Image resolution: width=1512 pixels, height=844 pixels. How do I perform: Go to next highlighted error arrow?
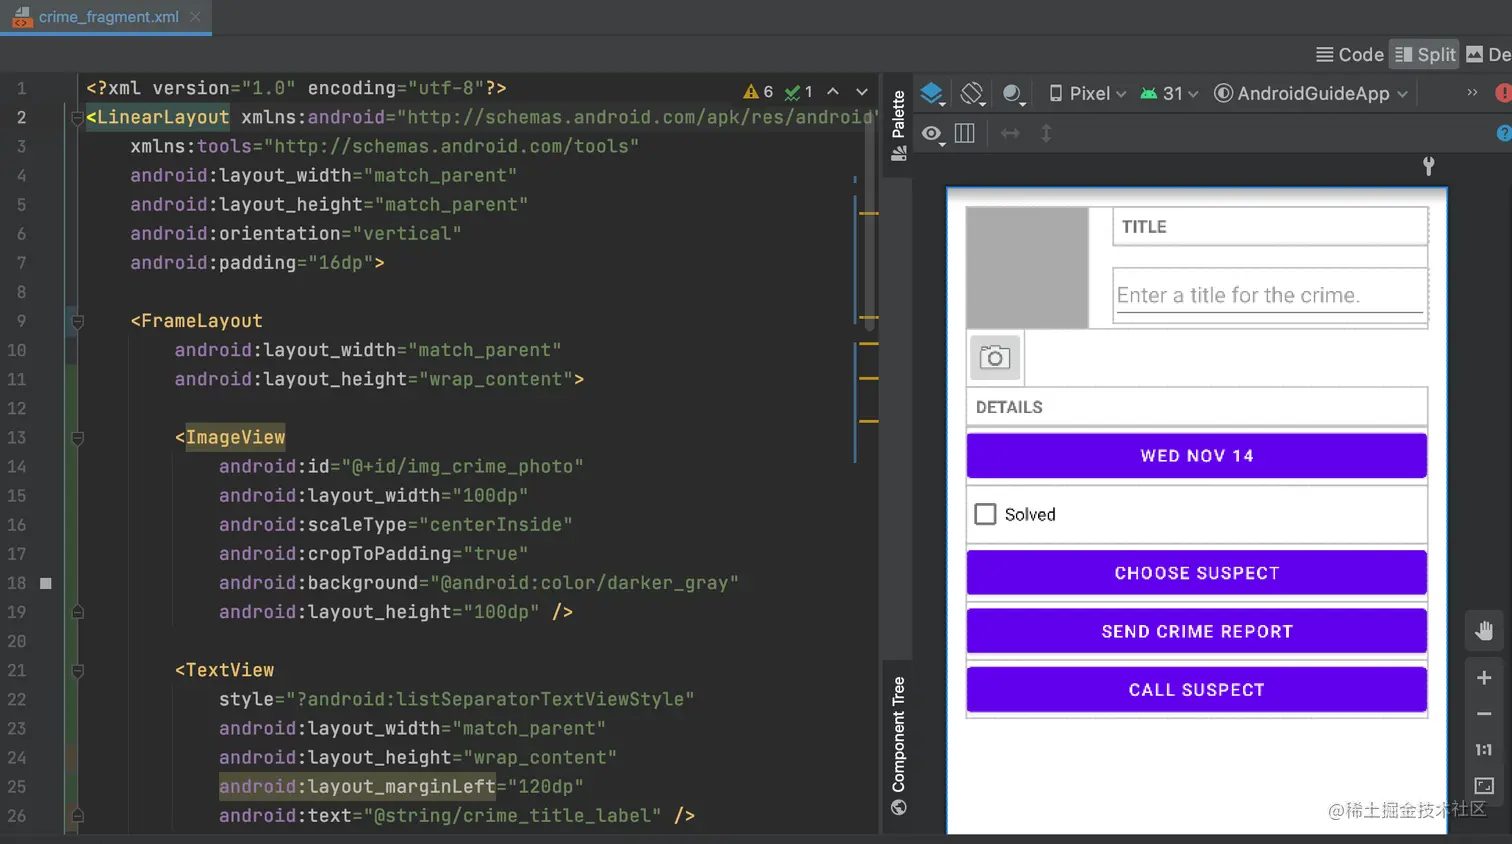[x=862, y=91]
